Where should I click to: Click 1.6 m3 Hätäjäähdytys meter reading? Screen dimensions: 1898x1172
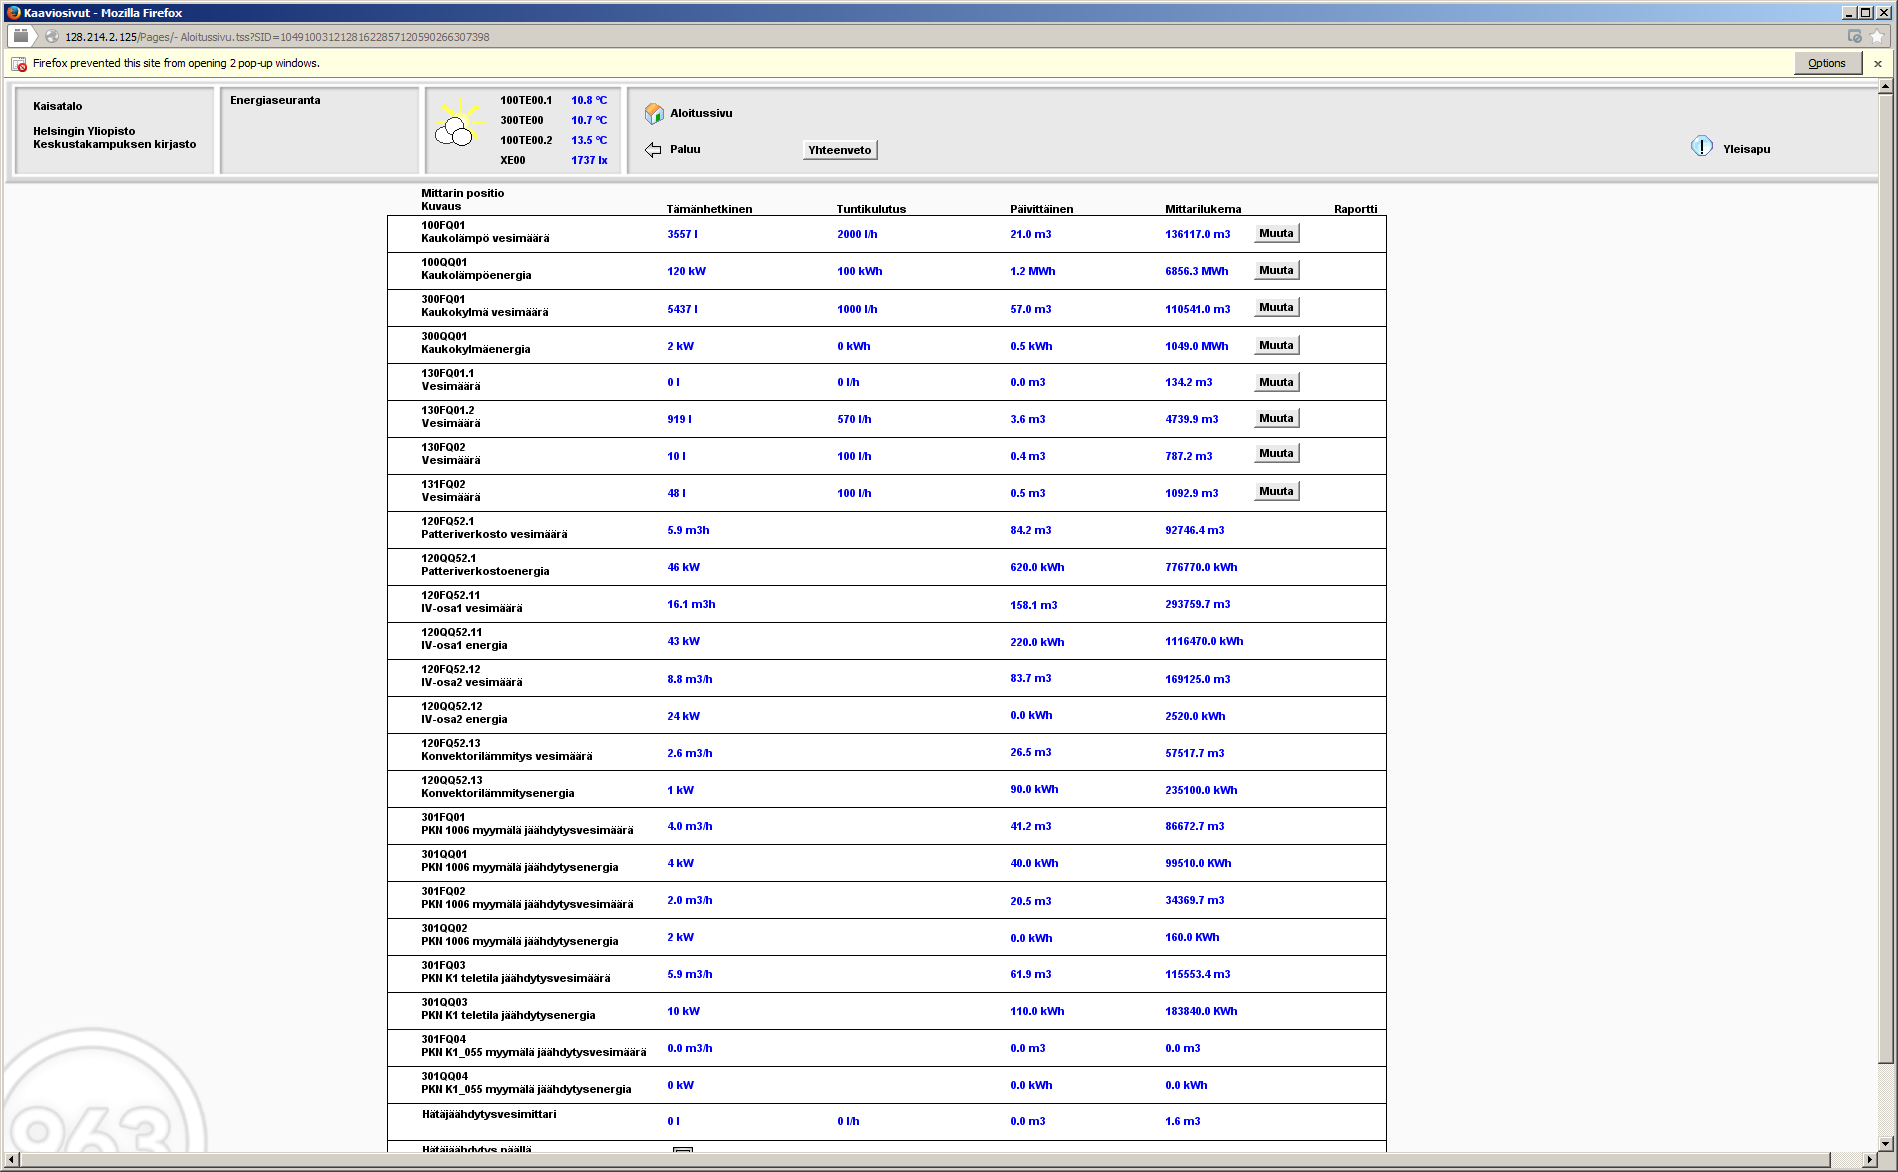(1182, 1121)
